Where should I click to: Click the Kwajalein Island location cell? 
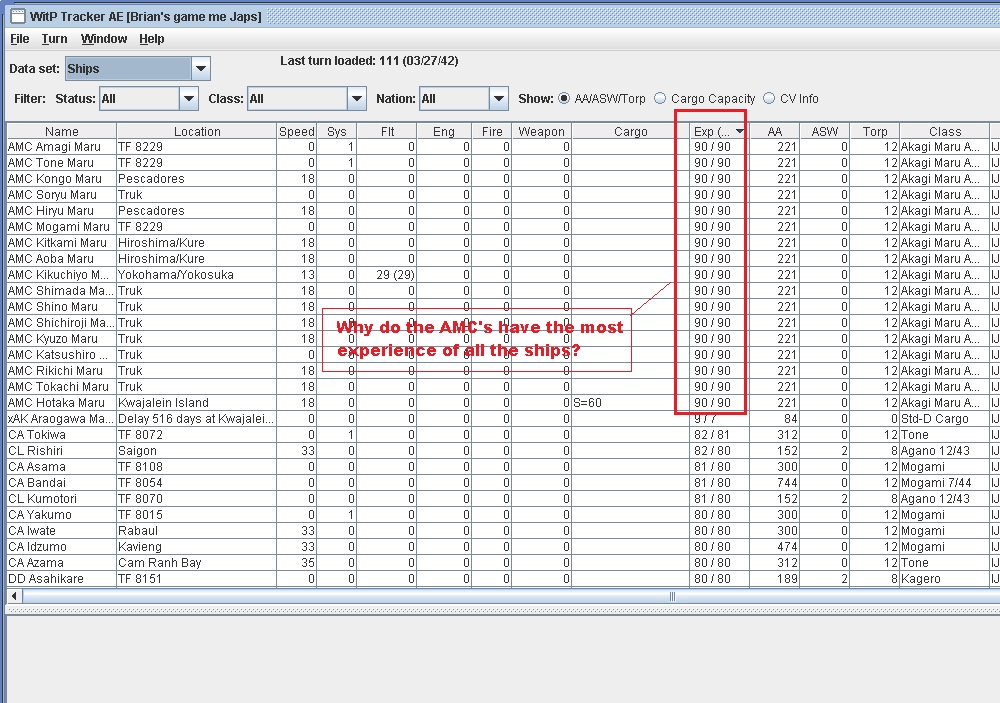pyautogui.click(x=197, y=403)
